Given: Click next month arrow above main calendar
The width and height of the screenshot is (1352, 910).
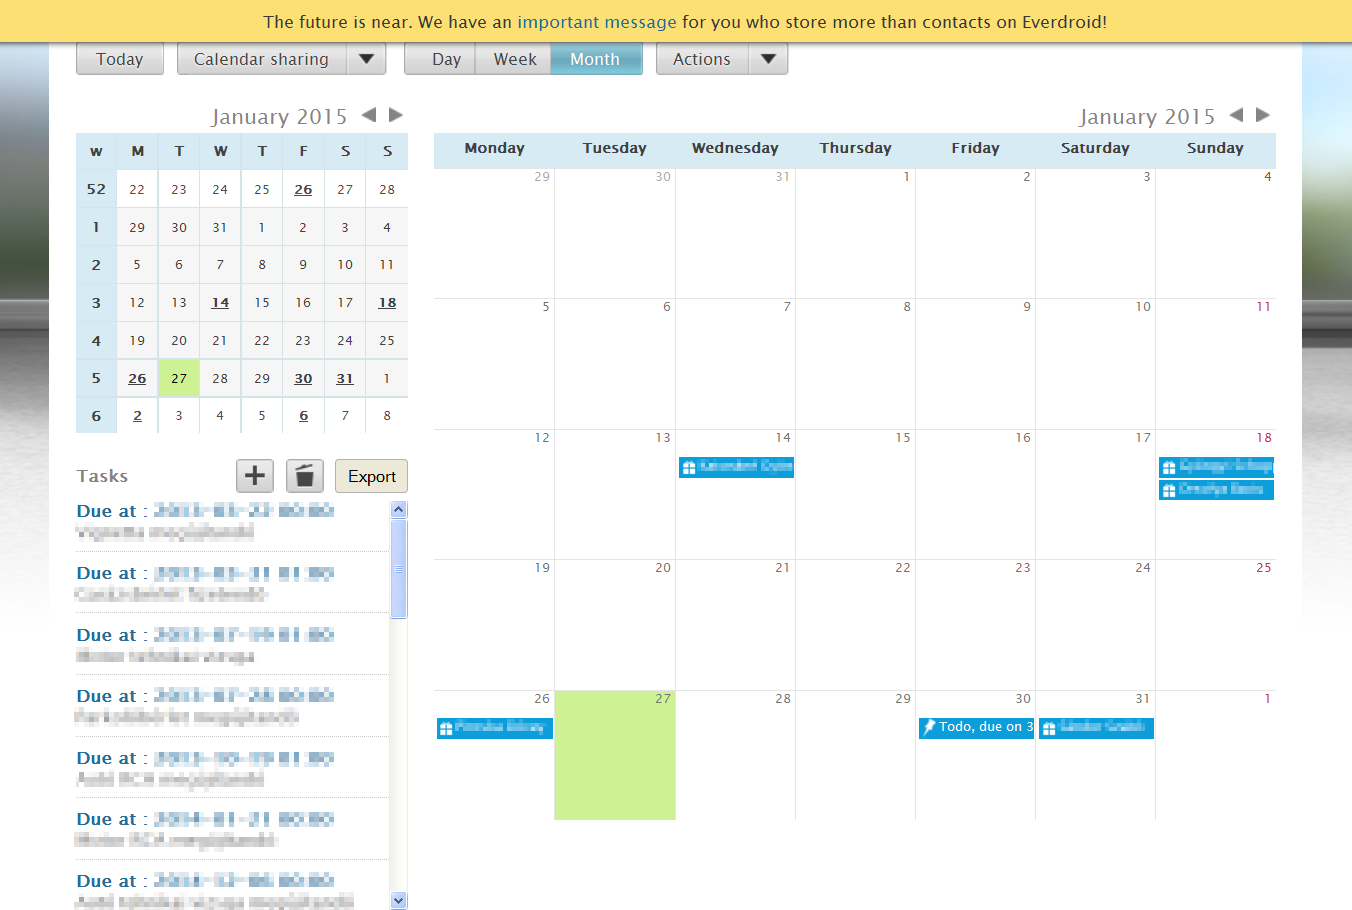Looking at the screenshot, I should point(1263,115).
